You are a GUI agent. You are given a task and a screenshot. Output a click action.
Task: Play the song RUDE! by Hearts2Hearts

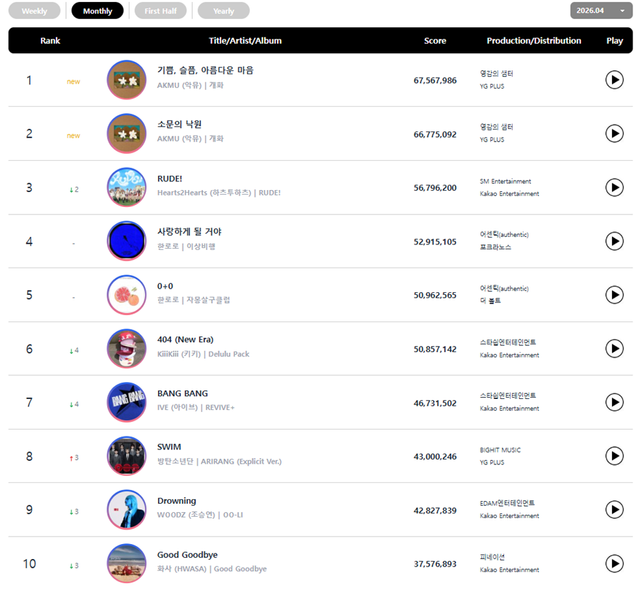coord(614,187)
